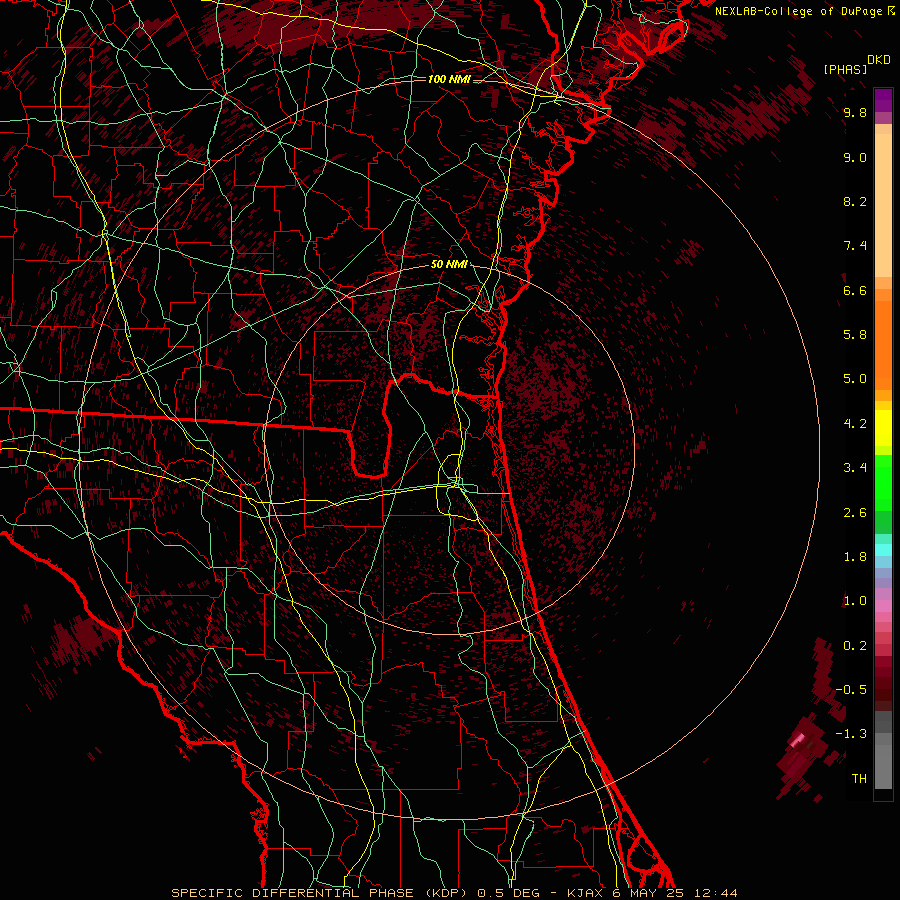Click the 3.4 scale value

click(855, 468)
